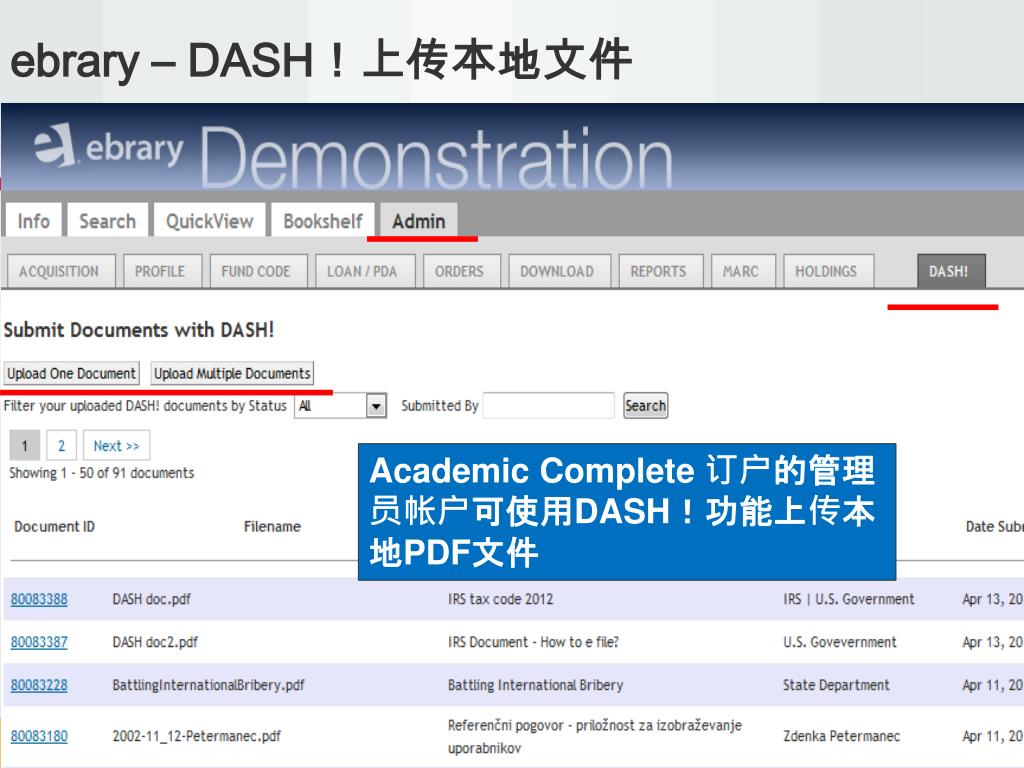
Task: Click the Next >> pagination link
Action: (116, 445)
